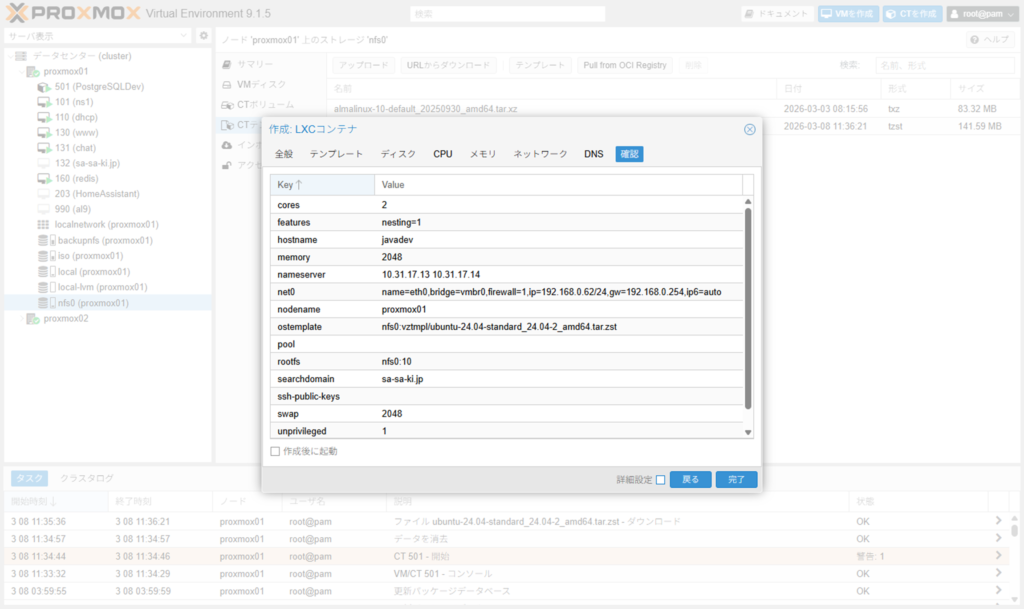Toggle the 詳細設定 checkbox
This screenshot has width=1024, height=609.
(x=660, y=480)
